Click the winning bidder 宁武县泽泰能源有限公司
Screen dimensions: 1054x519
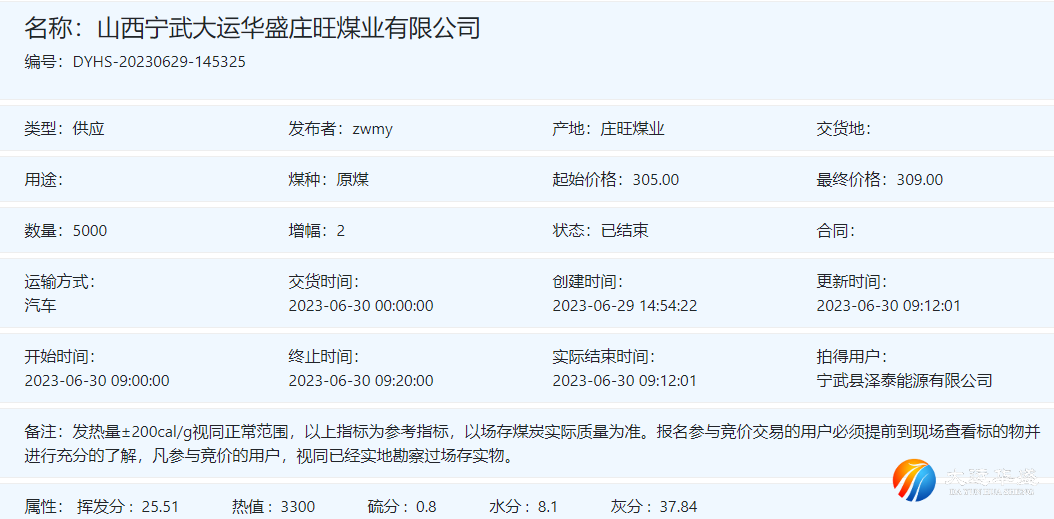point(904,381)
